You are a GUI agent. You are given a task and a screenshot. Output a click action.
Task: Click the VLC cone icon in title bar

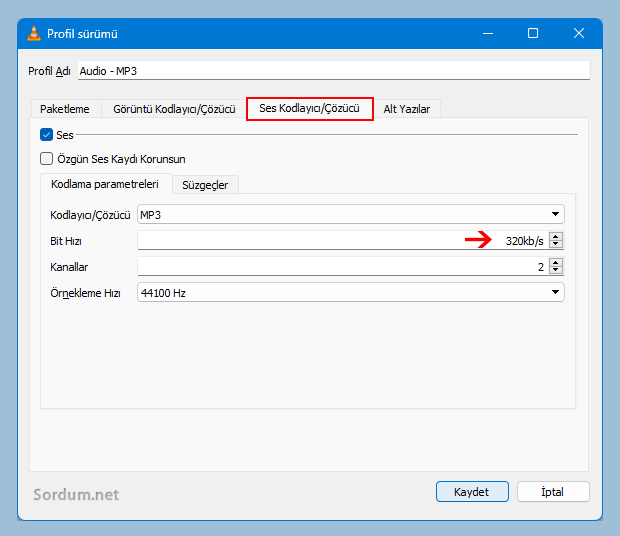pyautogui.click(x=34, y=34)
